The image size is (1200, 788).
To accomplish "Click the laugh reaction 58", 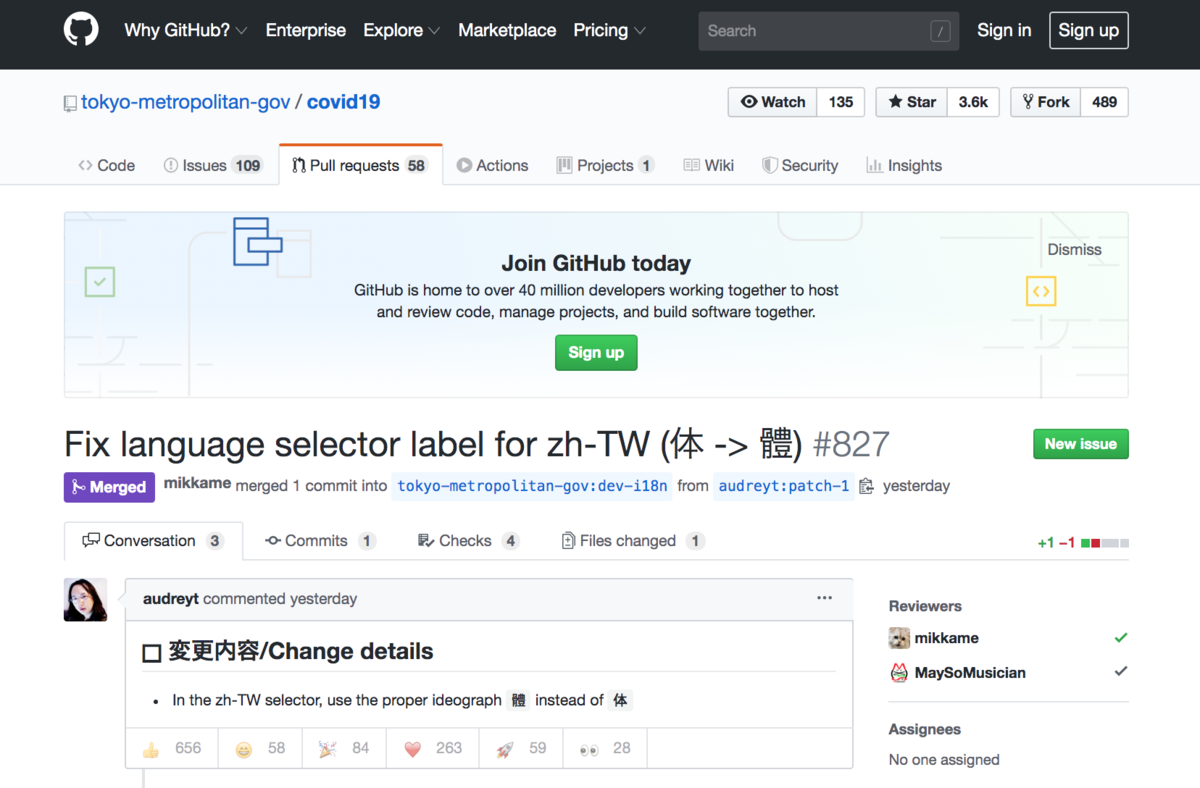I will click(x=260, y=748).
